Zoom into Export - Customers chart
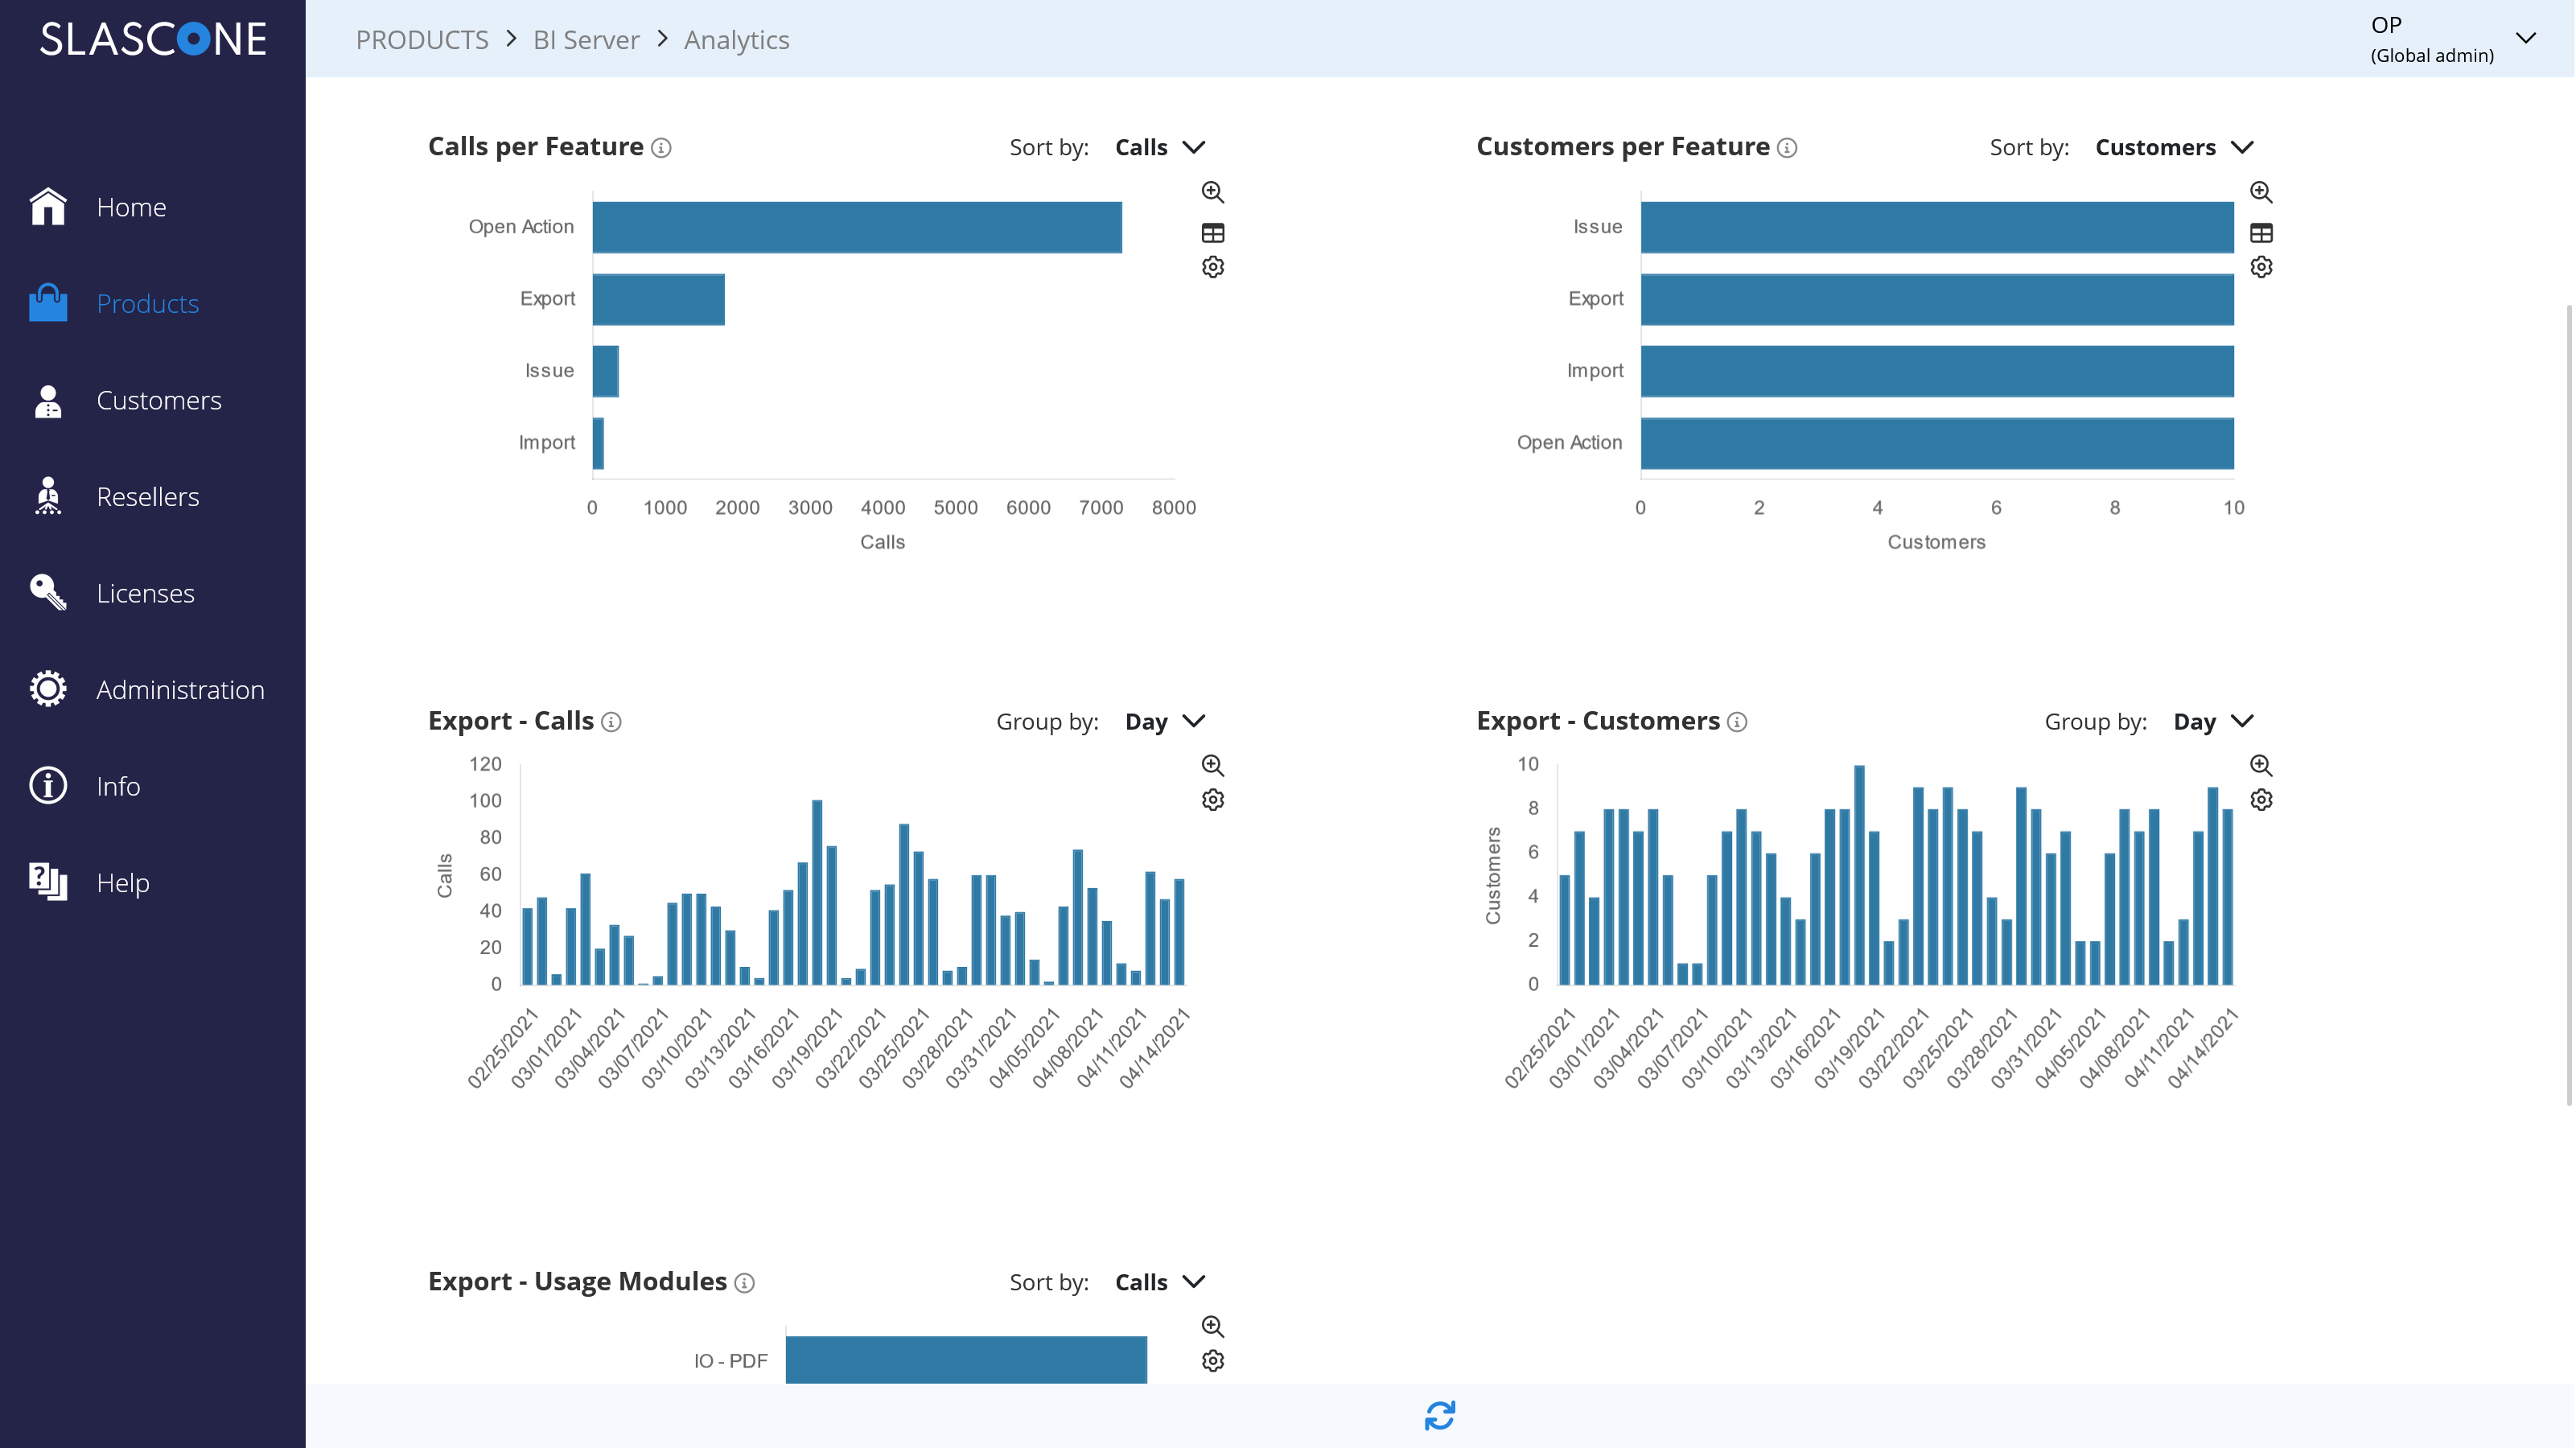 pyautogui.click(x=2260, y=765)
